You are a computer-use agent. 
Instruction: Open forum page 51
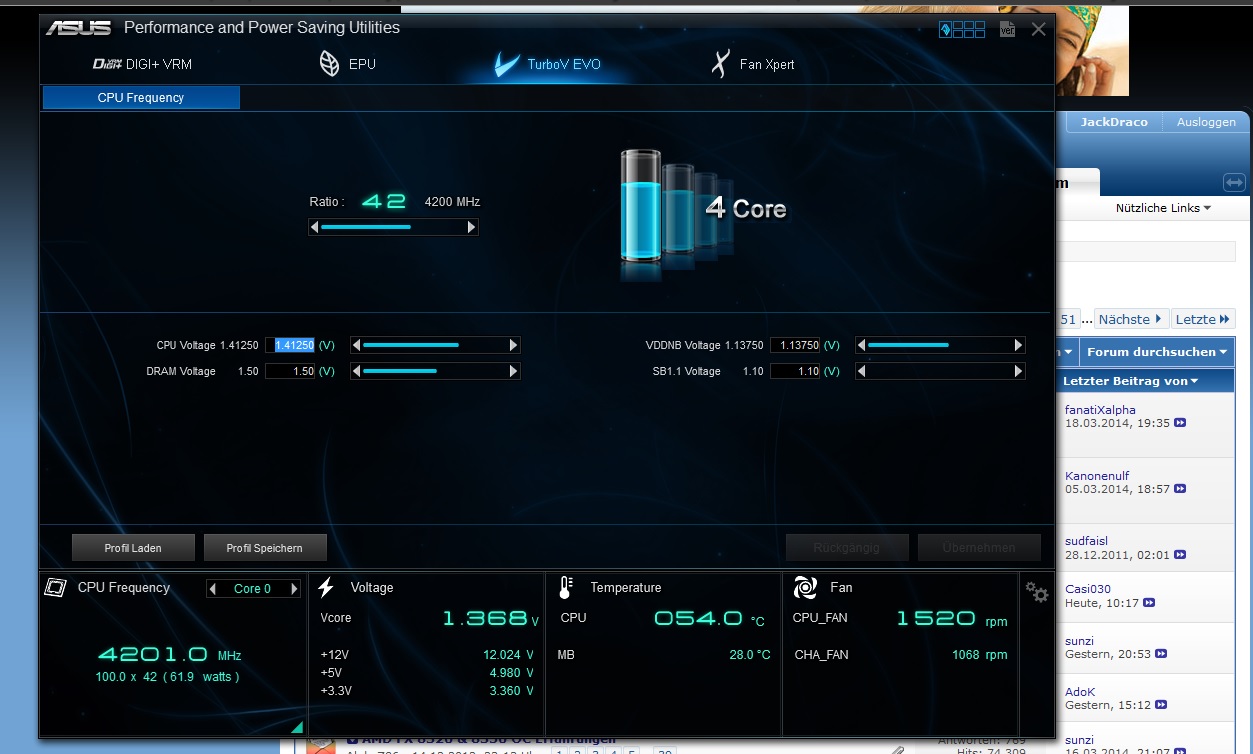[x=1068, y=319]
